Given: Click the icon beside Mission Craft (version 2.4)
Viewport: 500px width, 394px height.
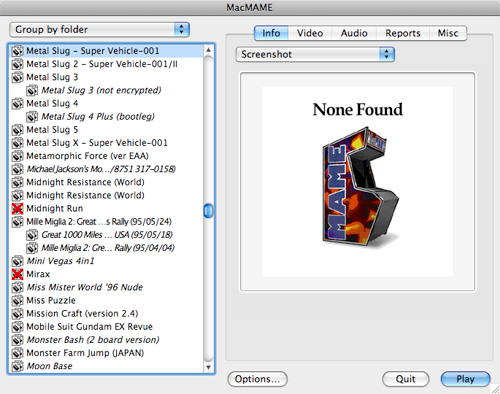Looking at the screenshot, I should (17, 314).
